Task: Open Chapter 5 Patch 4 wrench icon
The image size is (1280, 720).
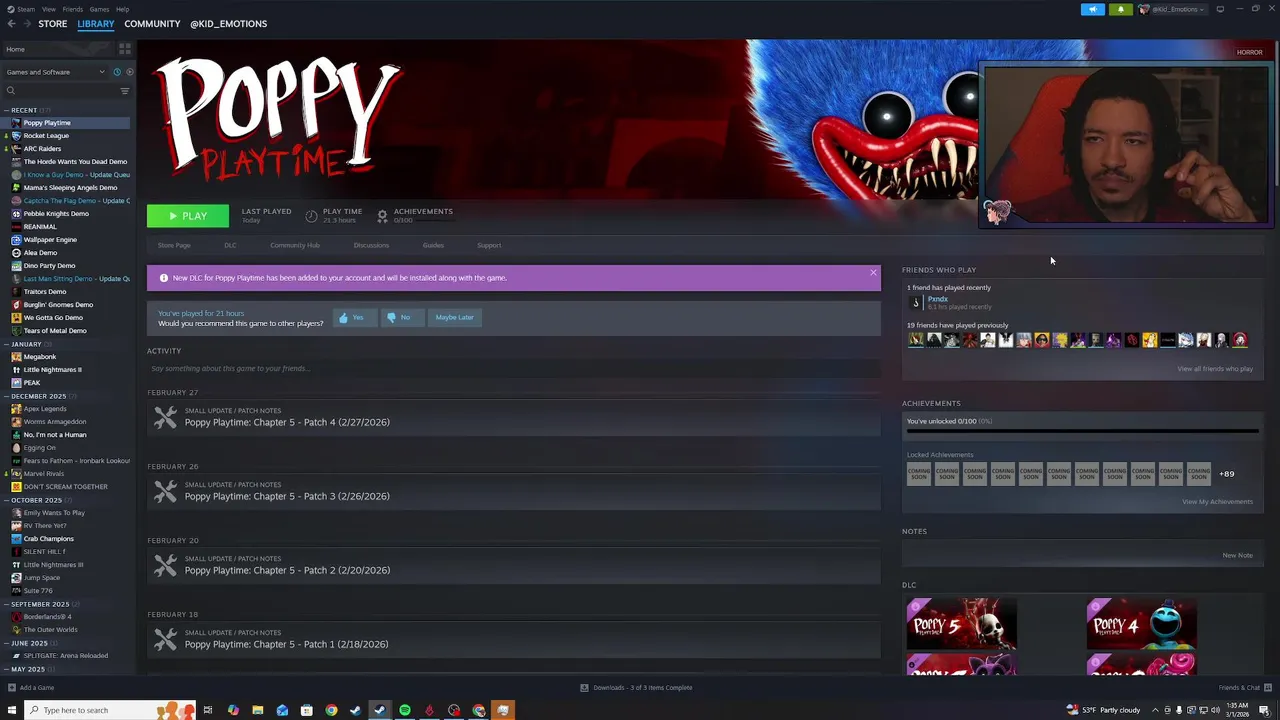Action: pyautogui.click(x=165, y=418)
